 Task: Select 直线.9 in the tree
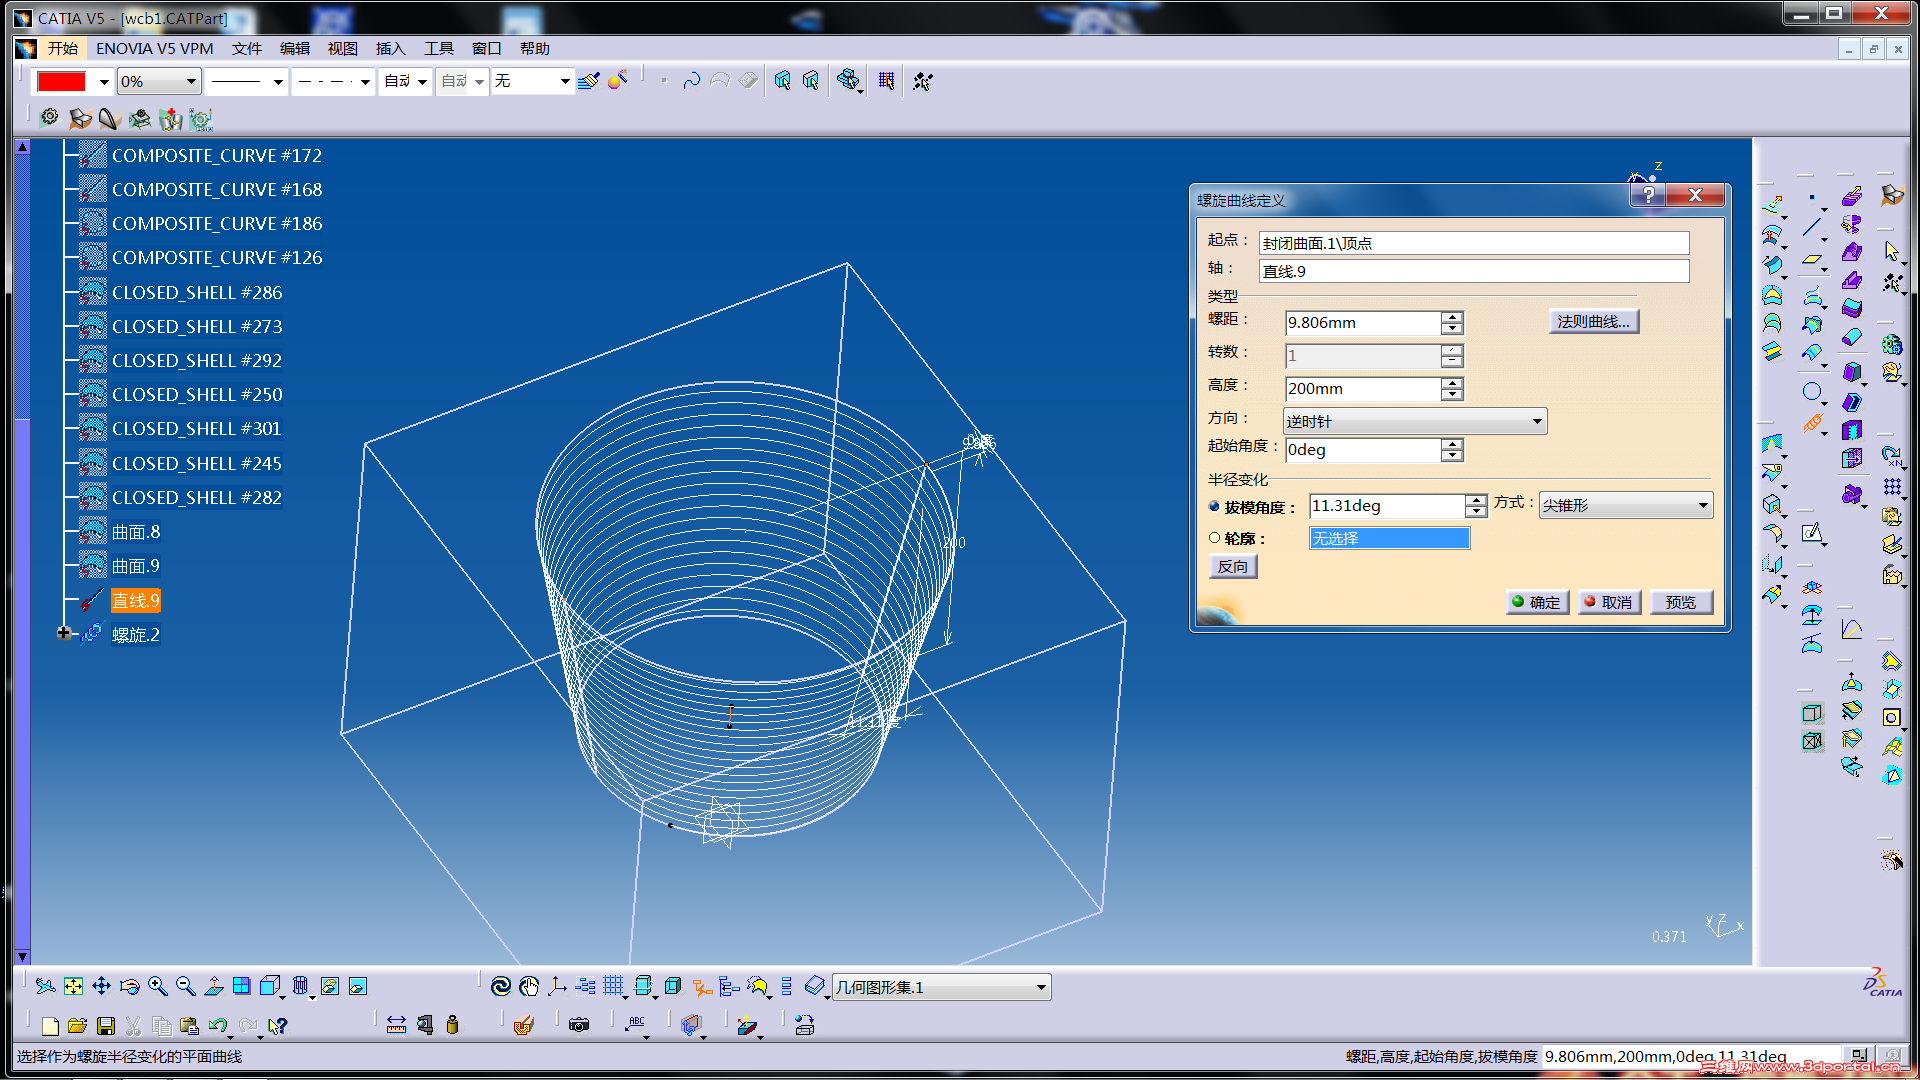click(135, 600)
